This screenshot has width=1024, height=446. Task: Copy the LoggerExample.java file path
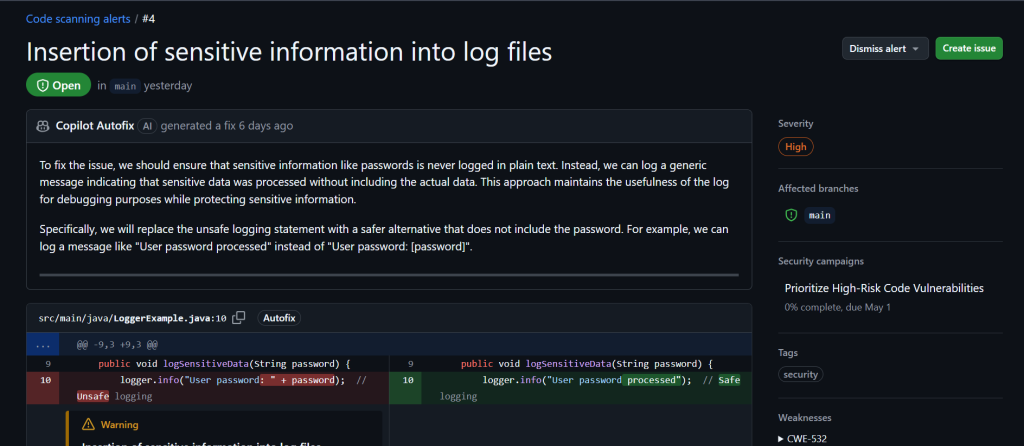click(x=239, y=318)
